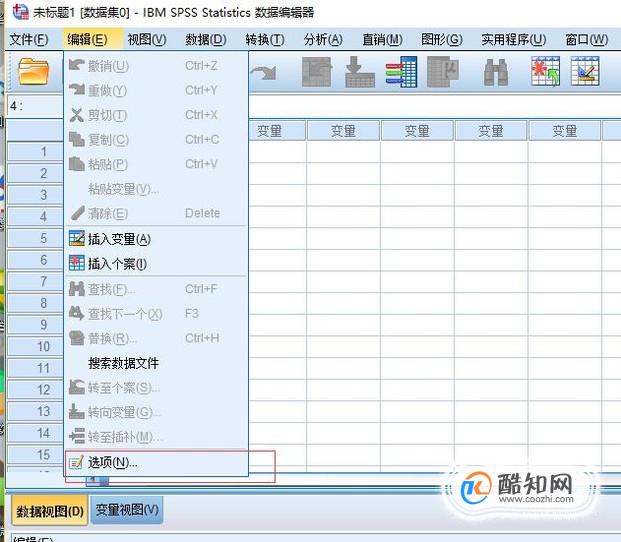Choose 选项(N)... from Edit menu
621x542 pixels.
click(156, 462)
